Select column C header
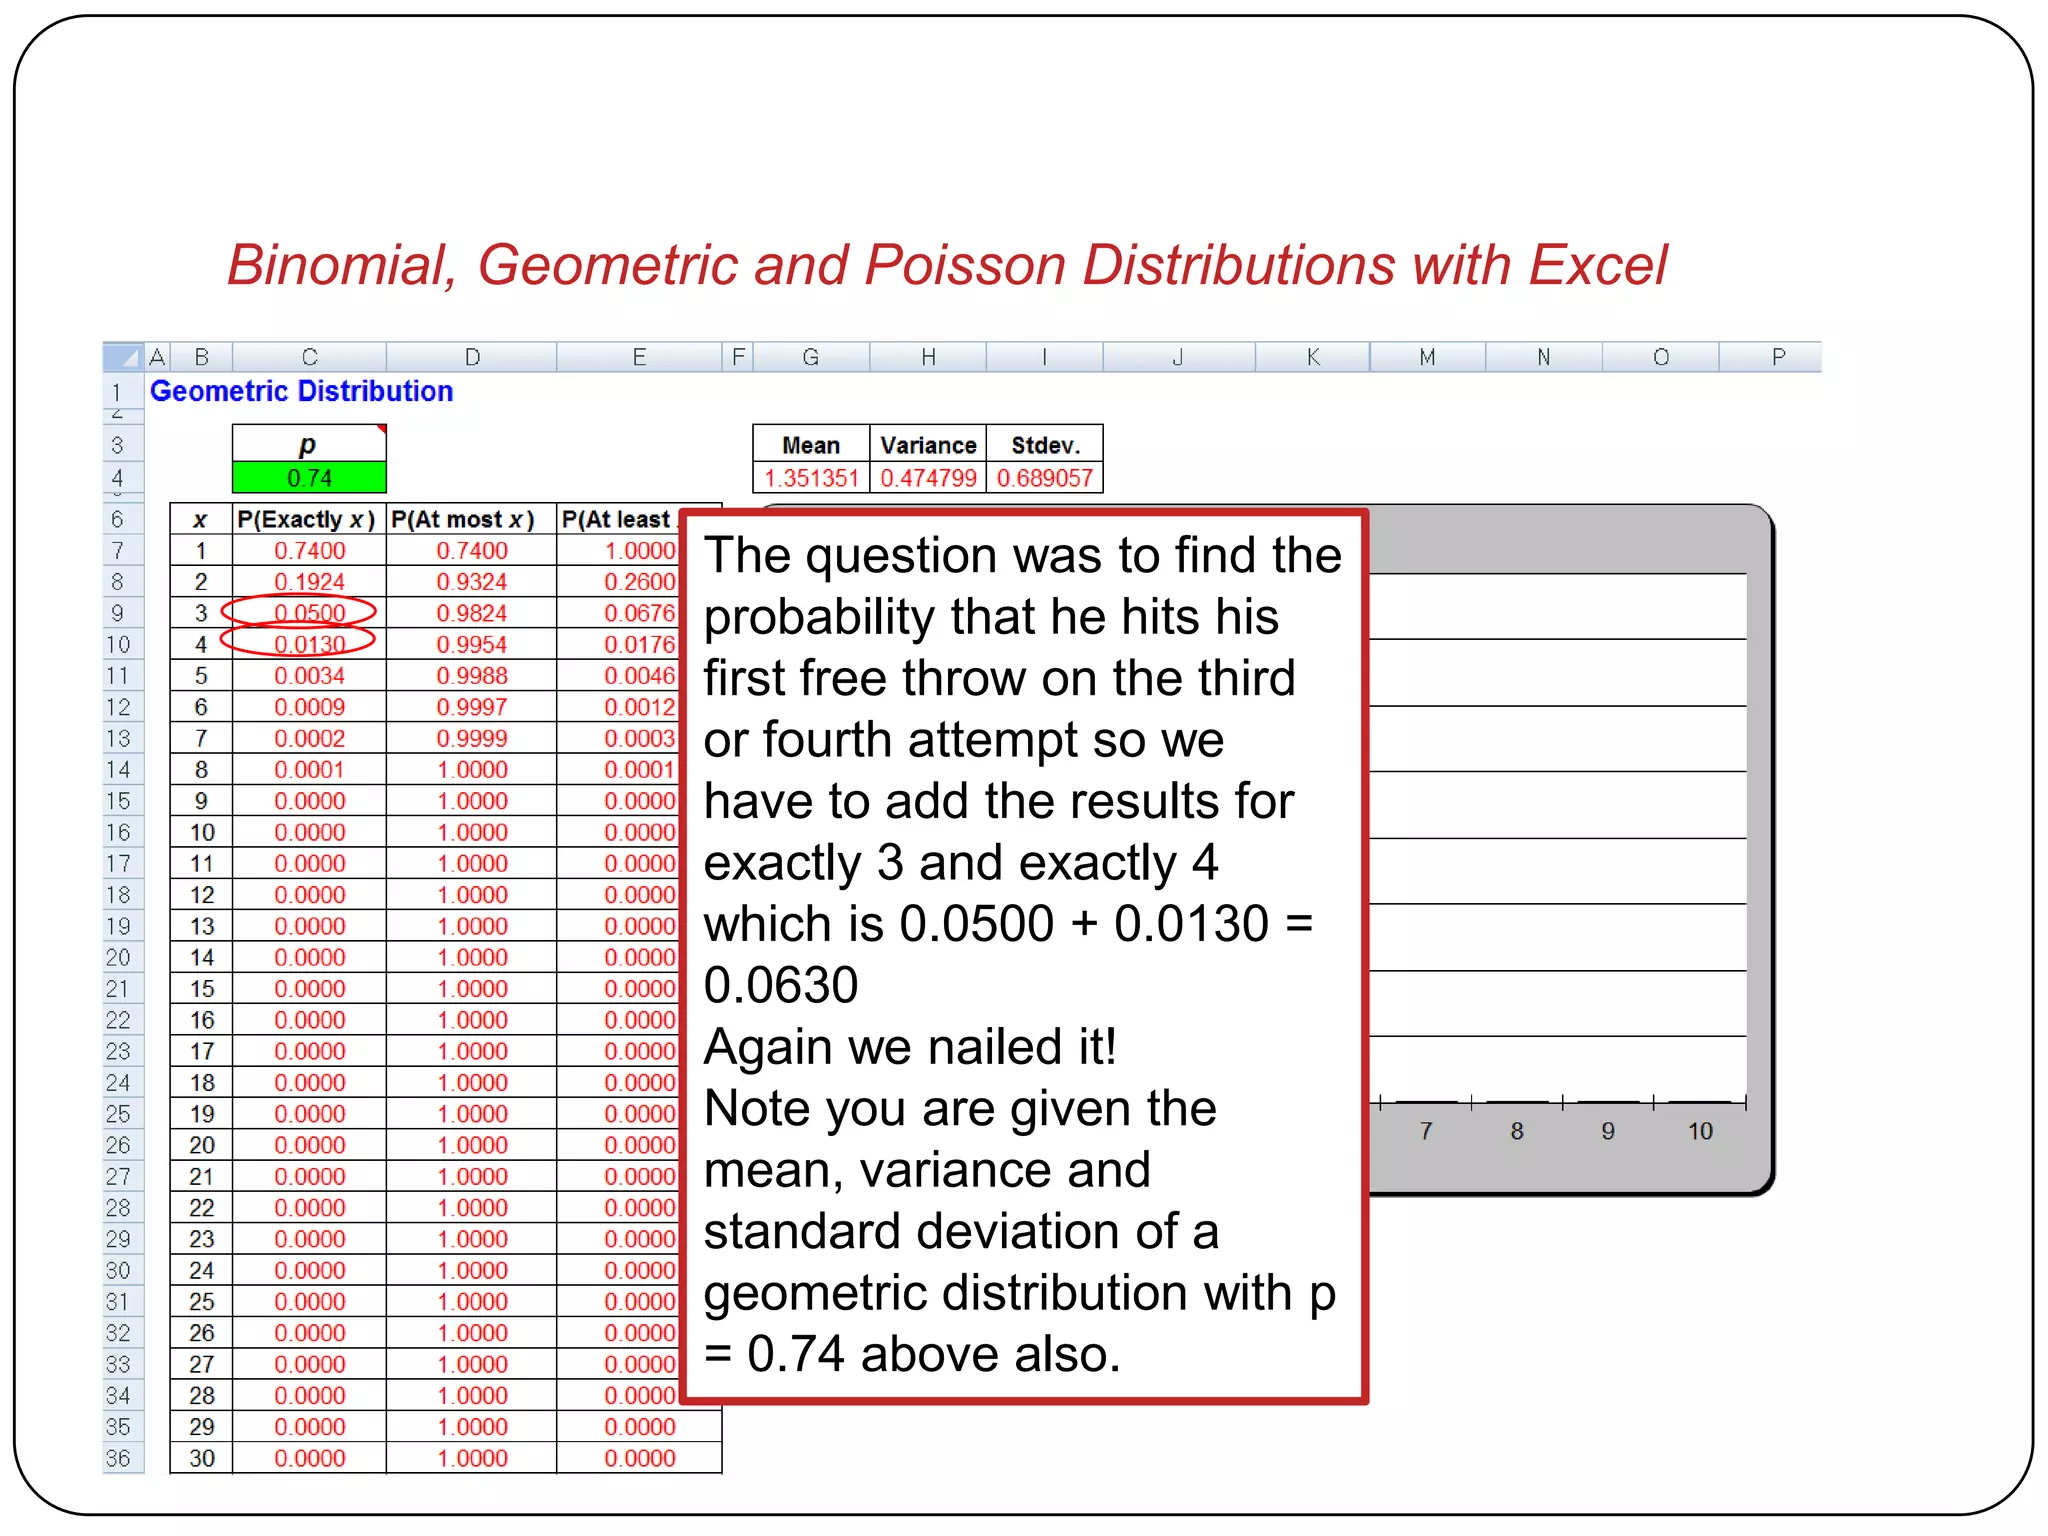Viewport: 2048px width, 1536px height. tap(309, 357)
